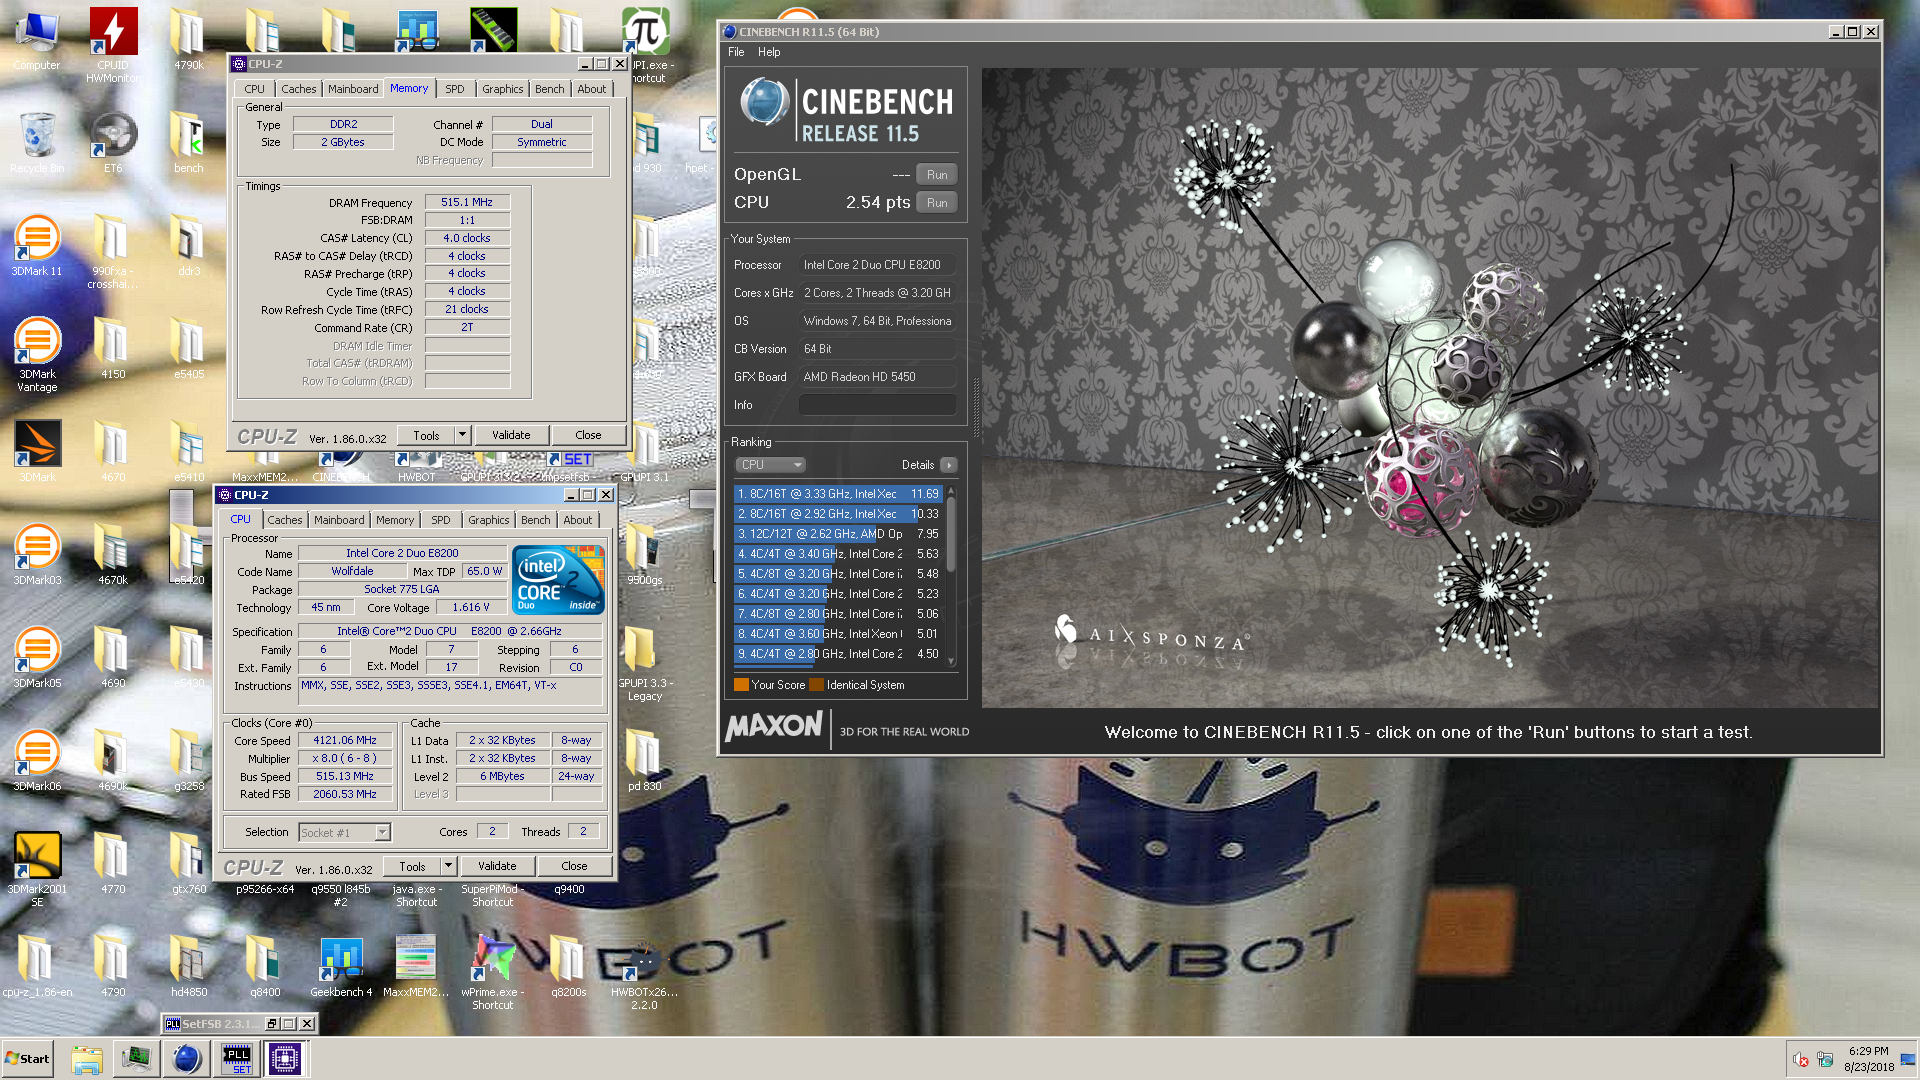Screen dimensions: 1920x1080
Task: Open the cpu-z_1.86-en folder
Action: [37, 967]
